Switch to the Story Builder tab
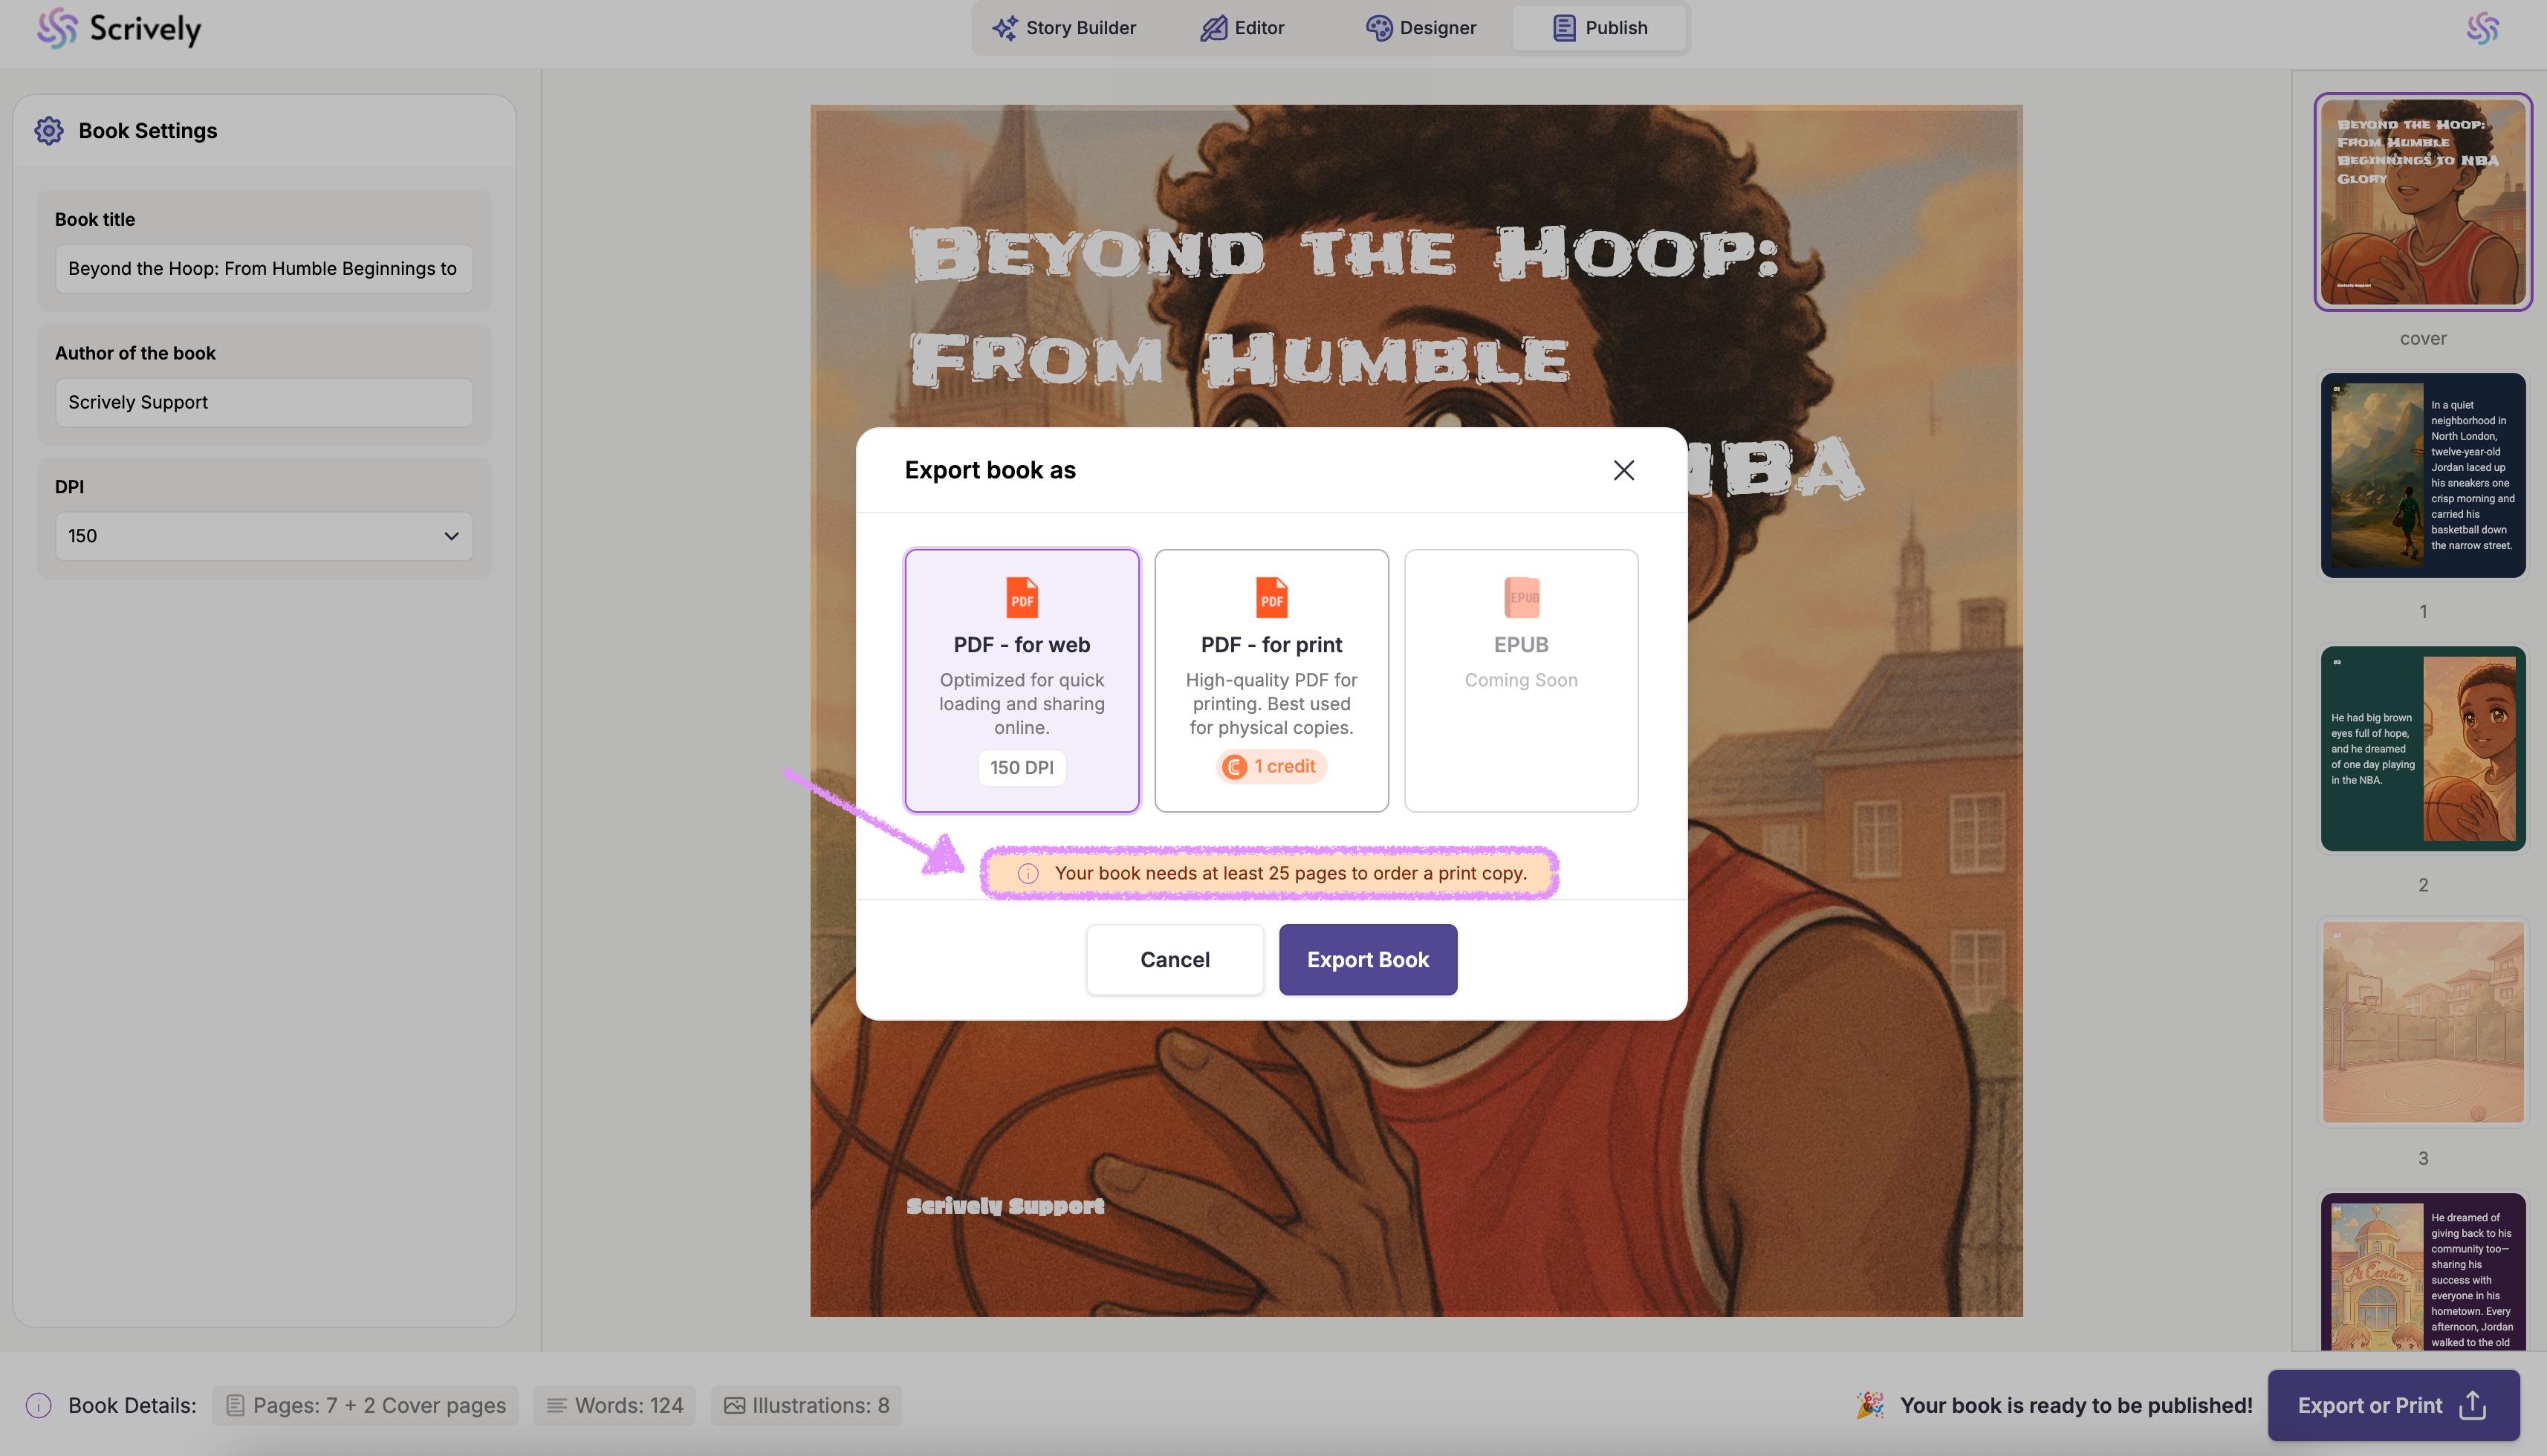The image size is (2547, 1456). (1064, 28)
